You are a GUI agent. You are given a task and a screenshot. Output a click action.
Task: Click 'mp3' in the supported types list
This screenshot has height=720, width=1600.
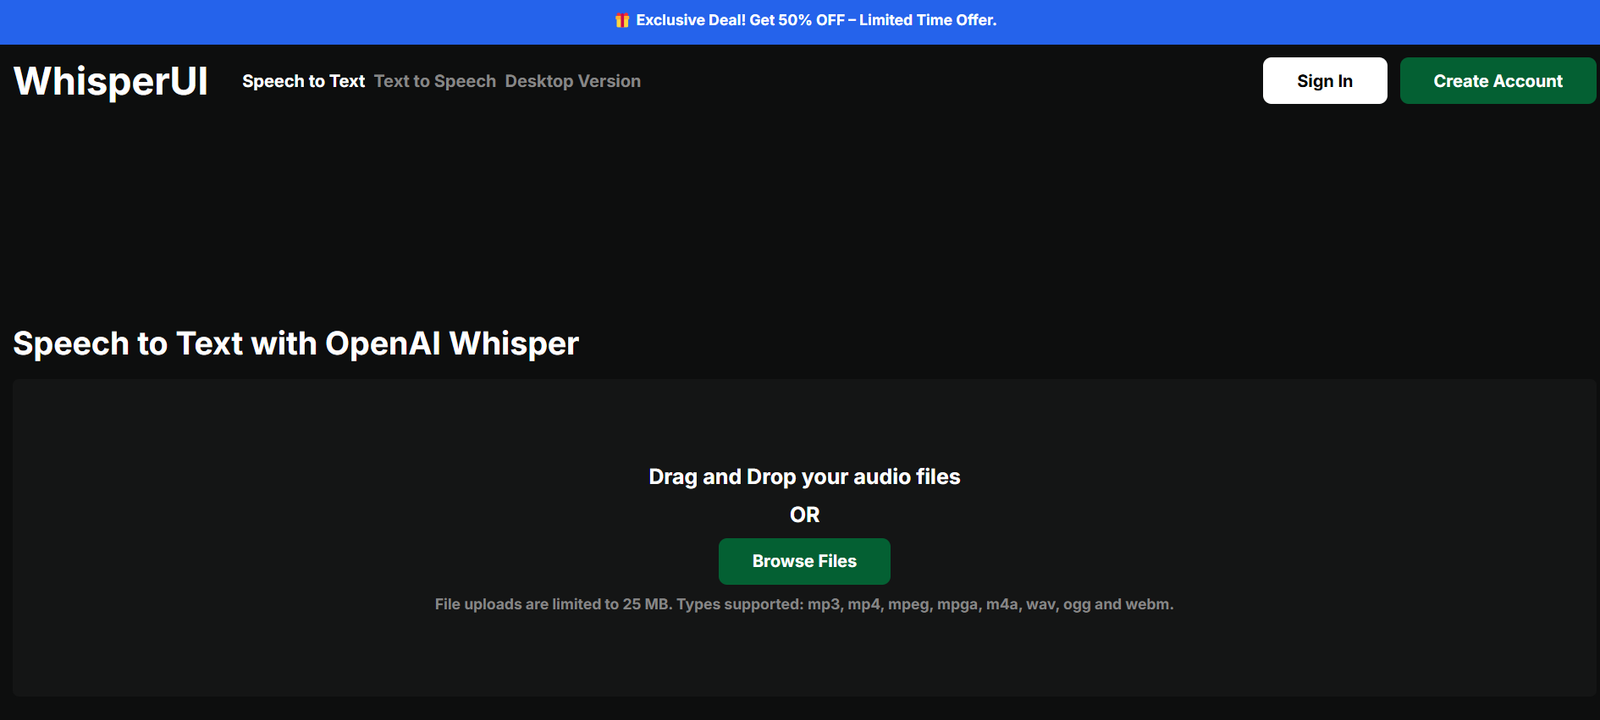point(824,604)
